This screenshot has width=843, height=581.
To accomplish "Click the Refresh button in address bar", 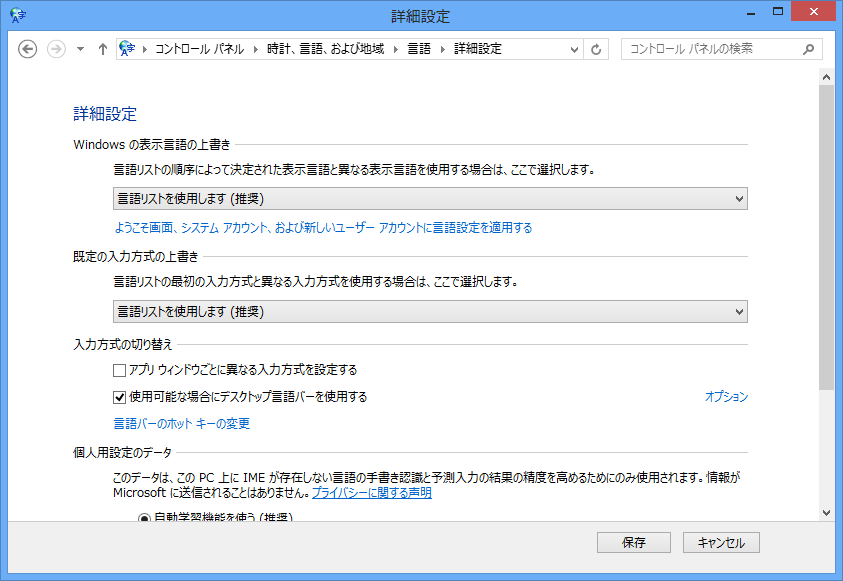I will (x=597, y=49).
